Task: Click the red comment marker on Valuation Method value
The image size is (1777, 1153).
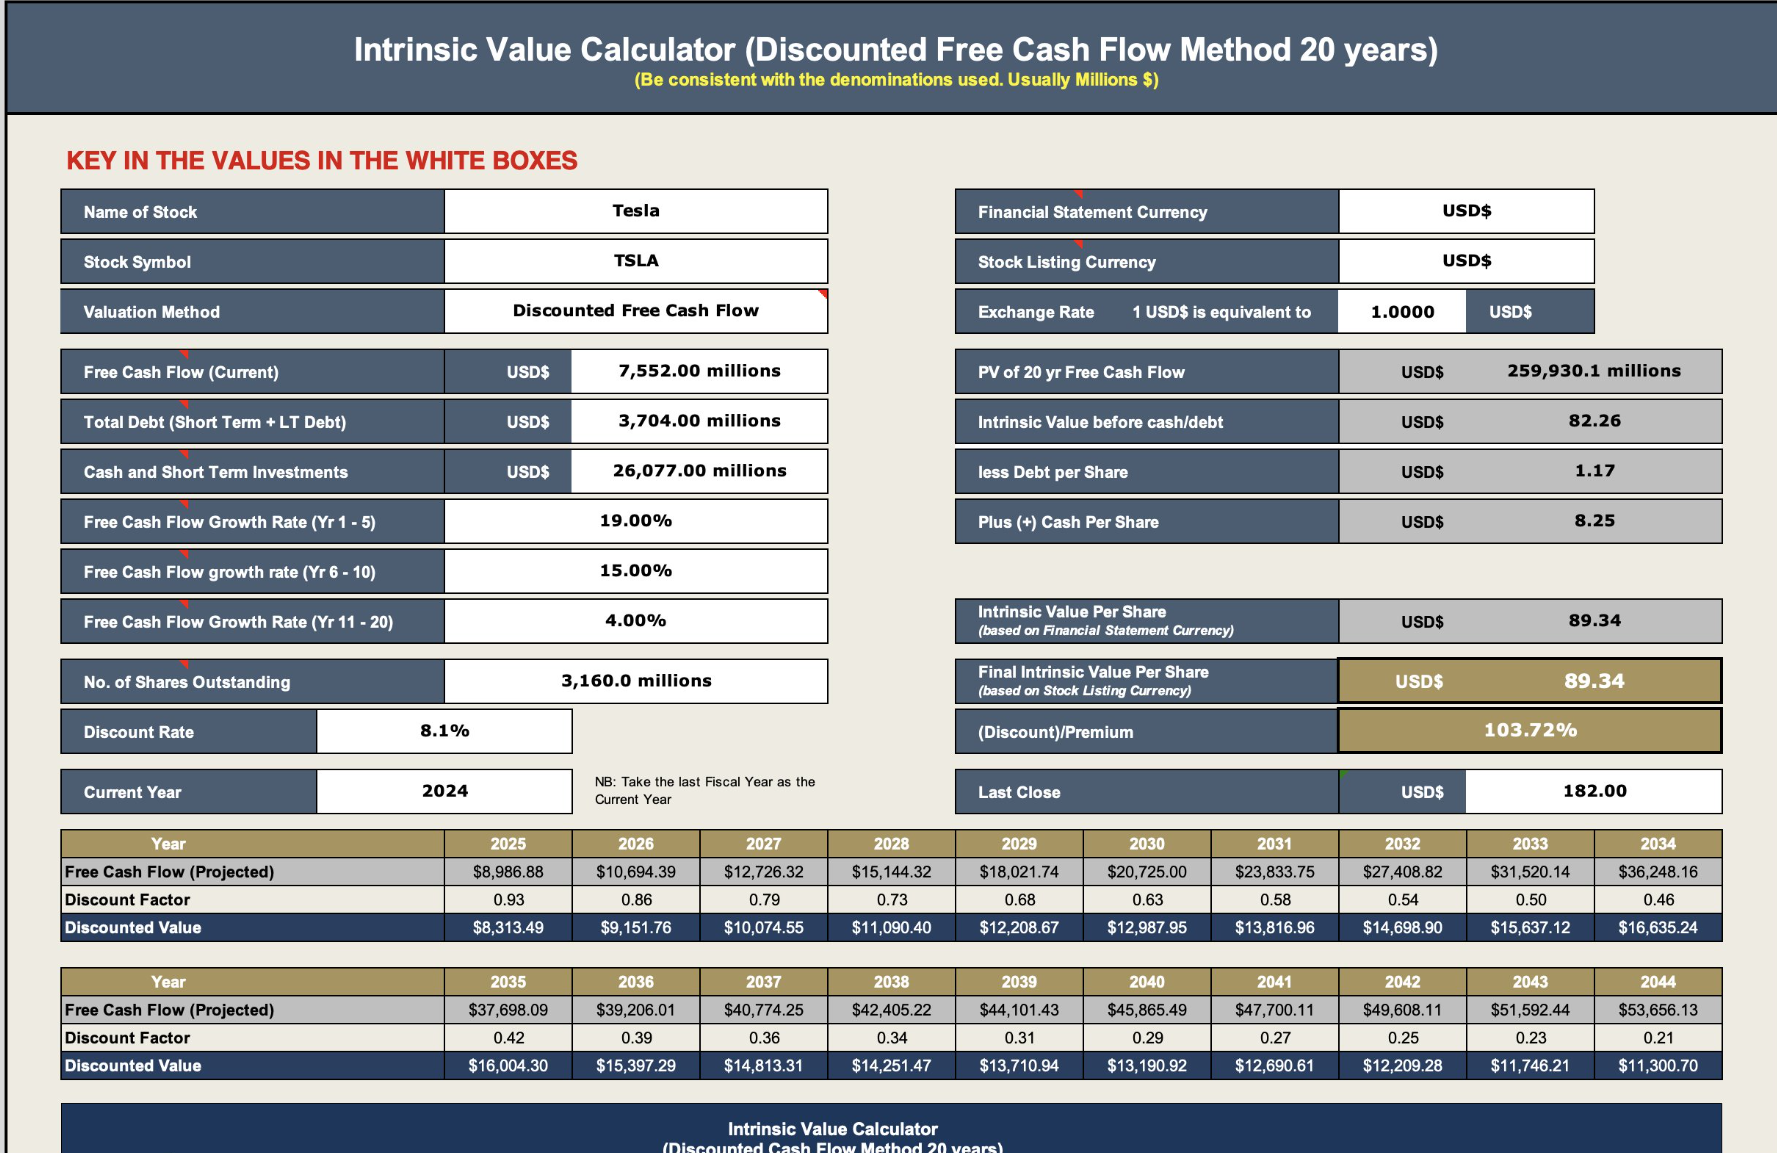Action: [x=823, y=294]
